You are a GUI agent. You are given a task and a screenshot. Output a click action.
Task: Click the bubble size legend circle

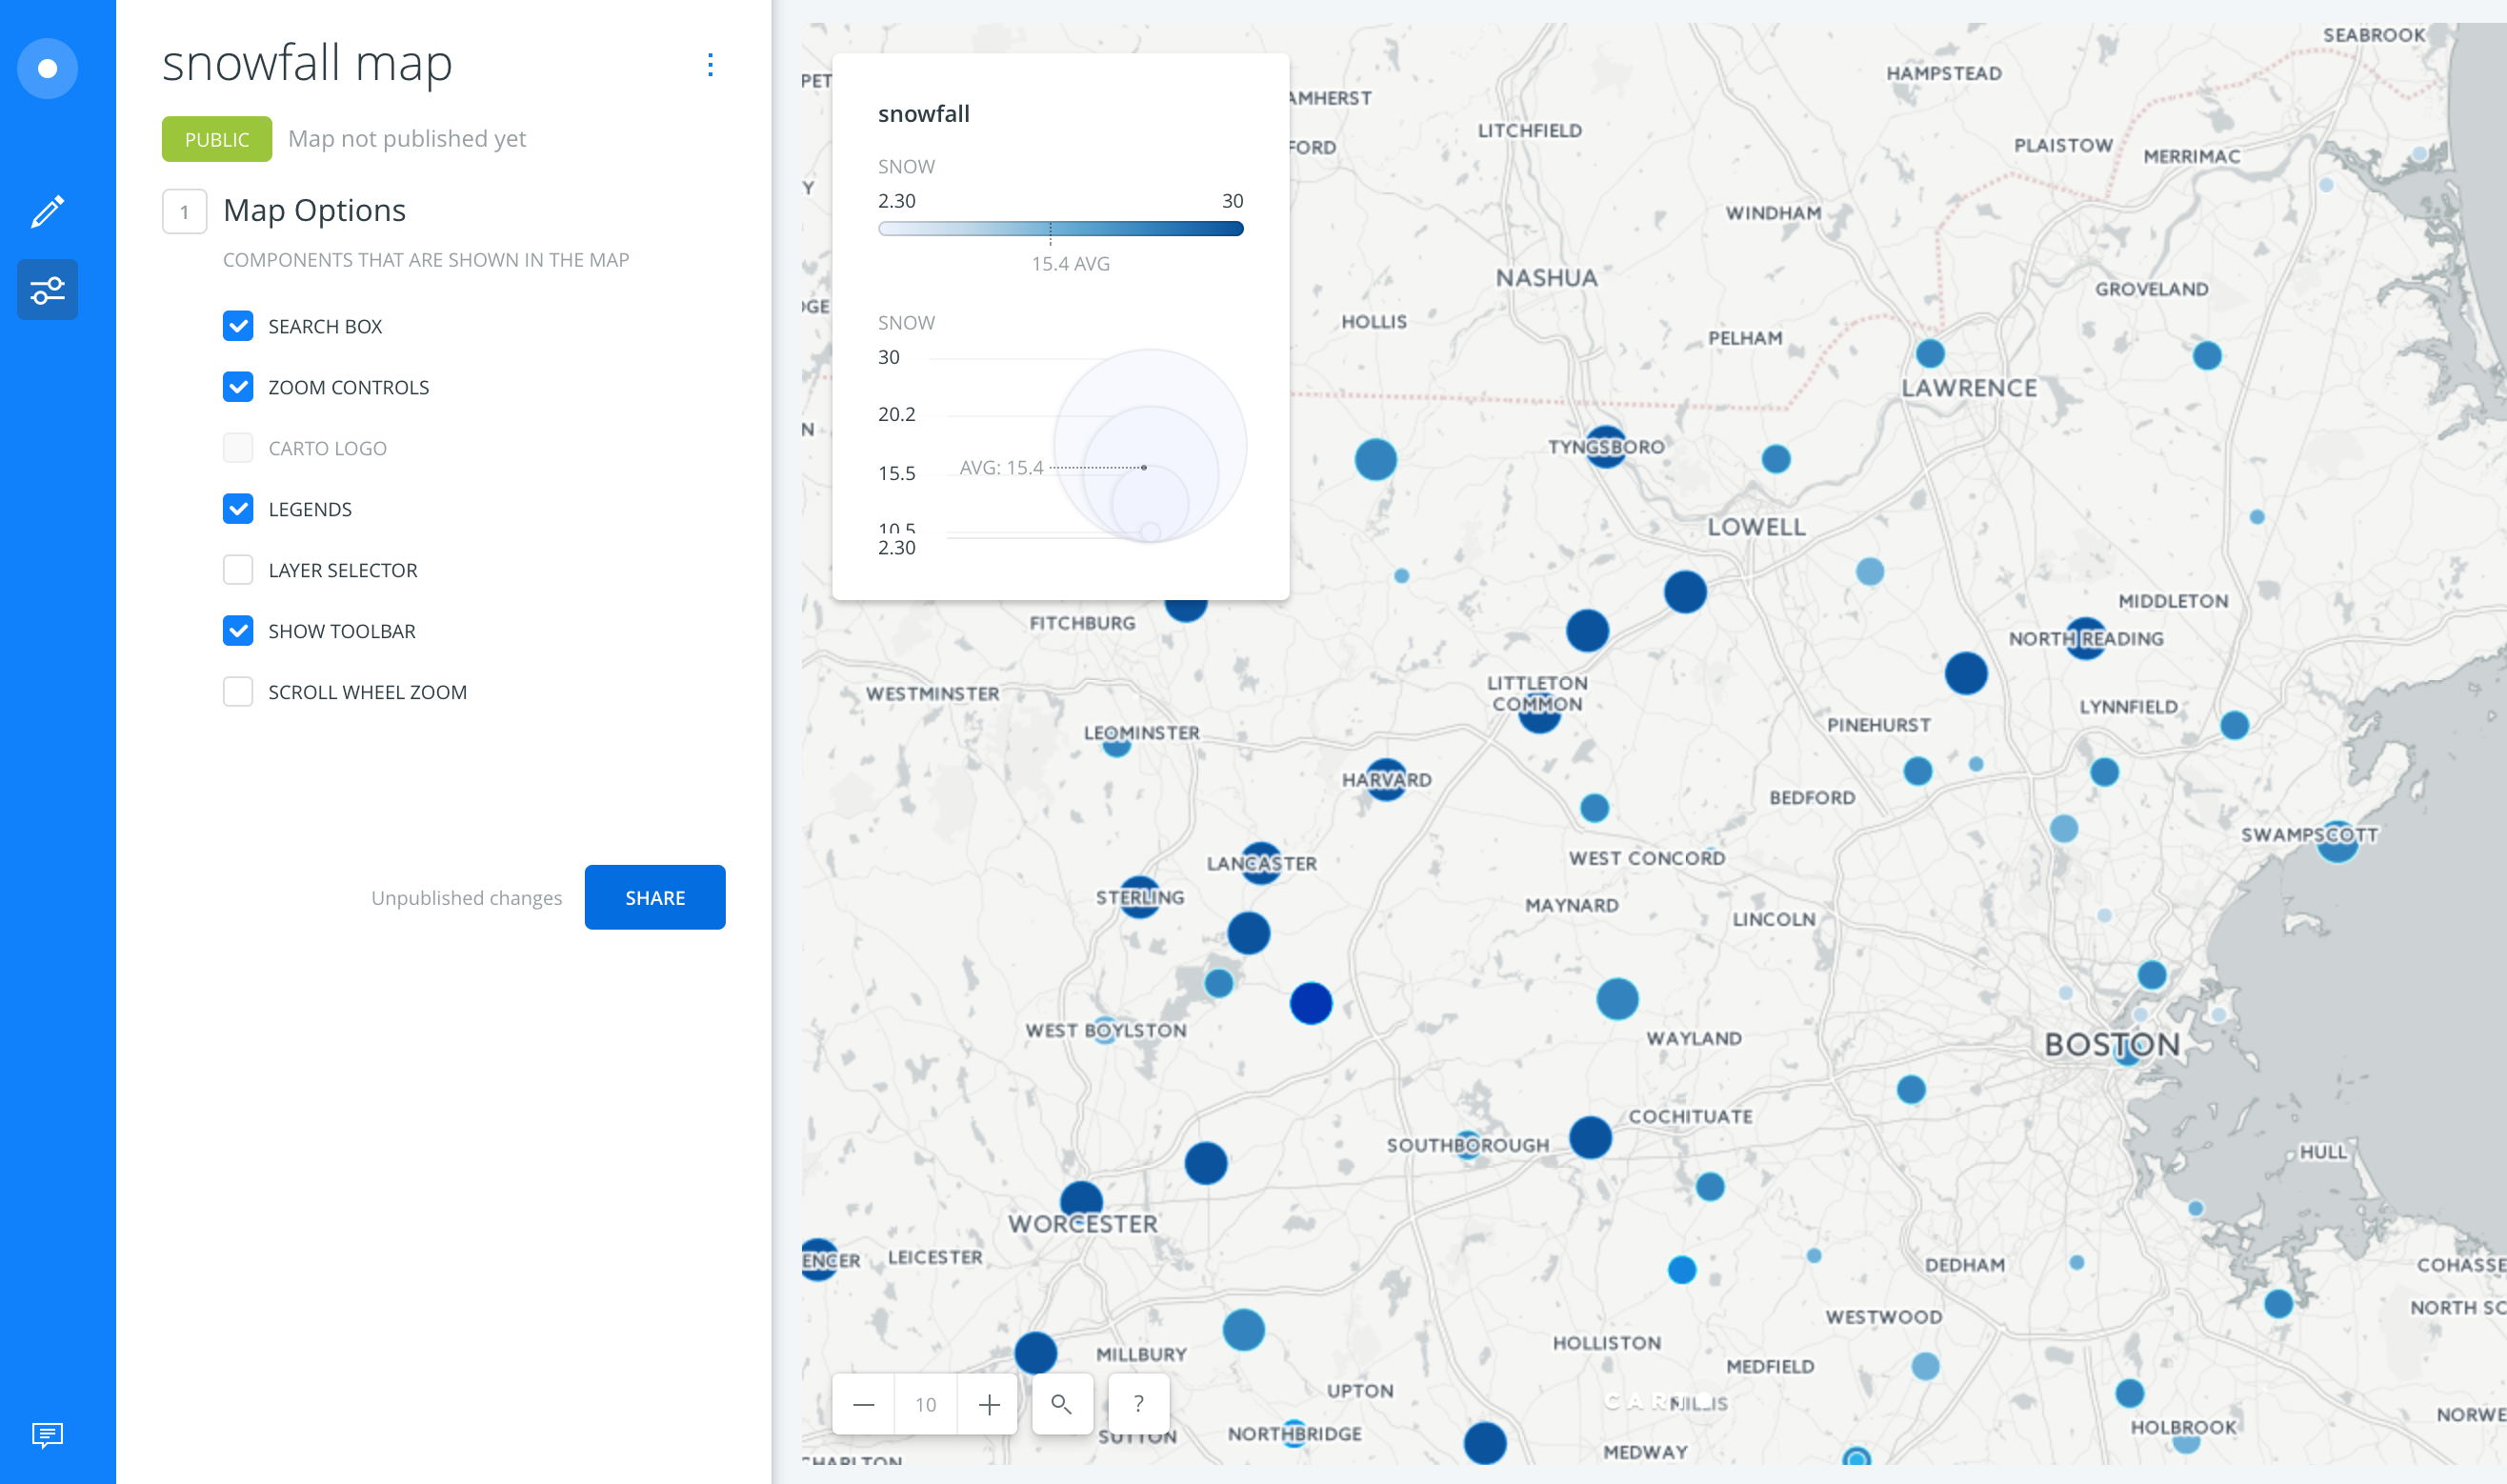[x=1150, y=446]
